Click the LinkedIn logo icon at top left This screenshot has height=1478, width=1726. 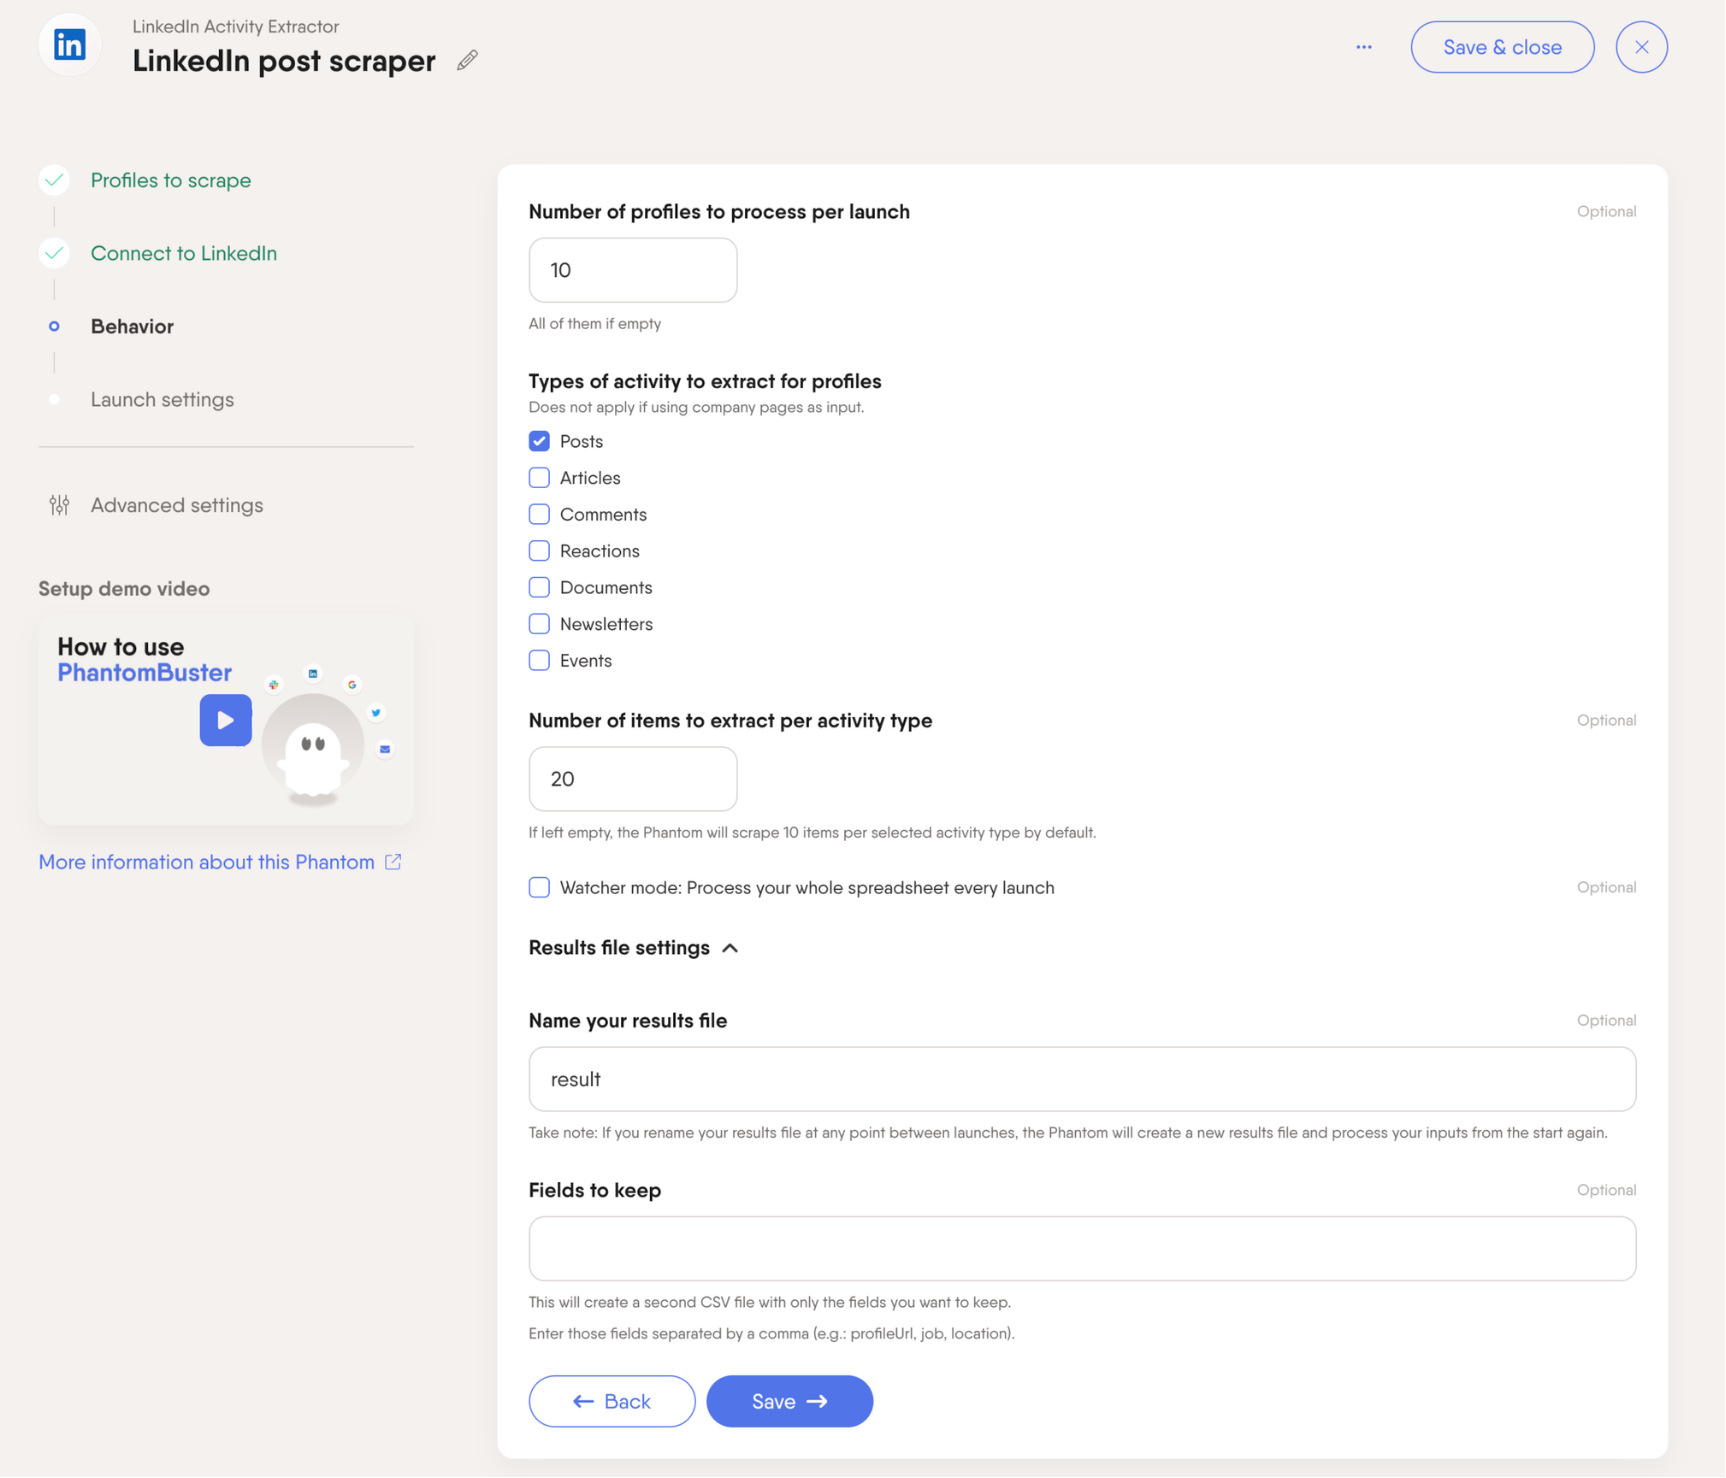tap(69, 45)
